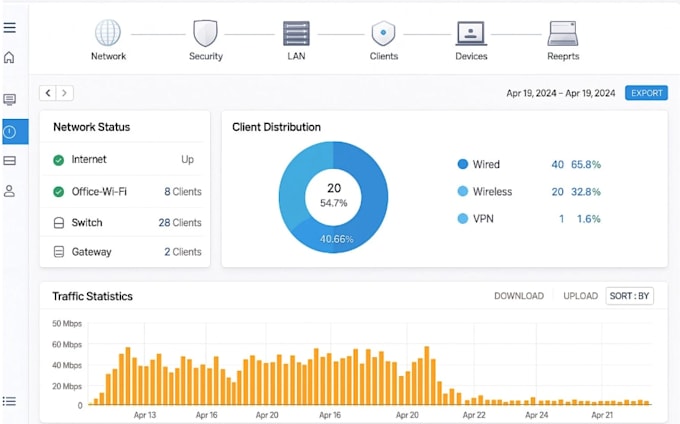The image size is (680, 424).
Task: Click the Network globe icon
Action: 108,33
